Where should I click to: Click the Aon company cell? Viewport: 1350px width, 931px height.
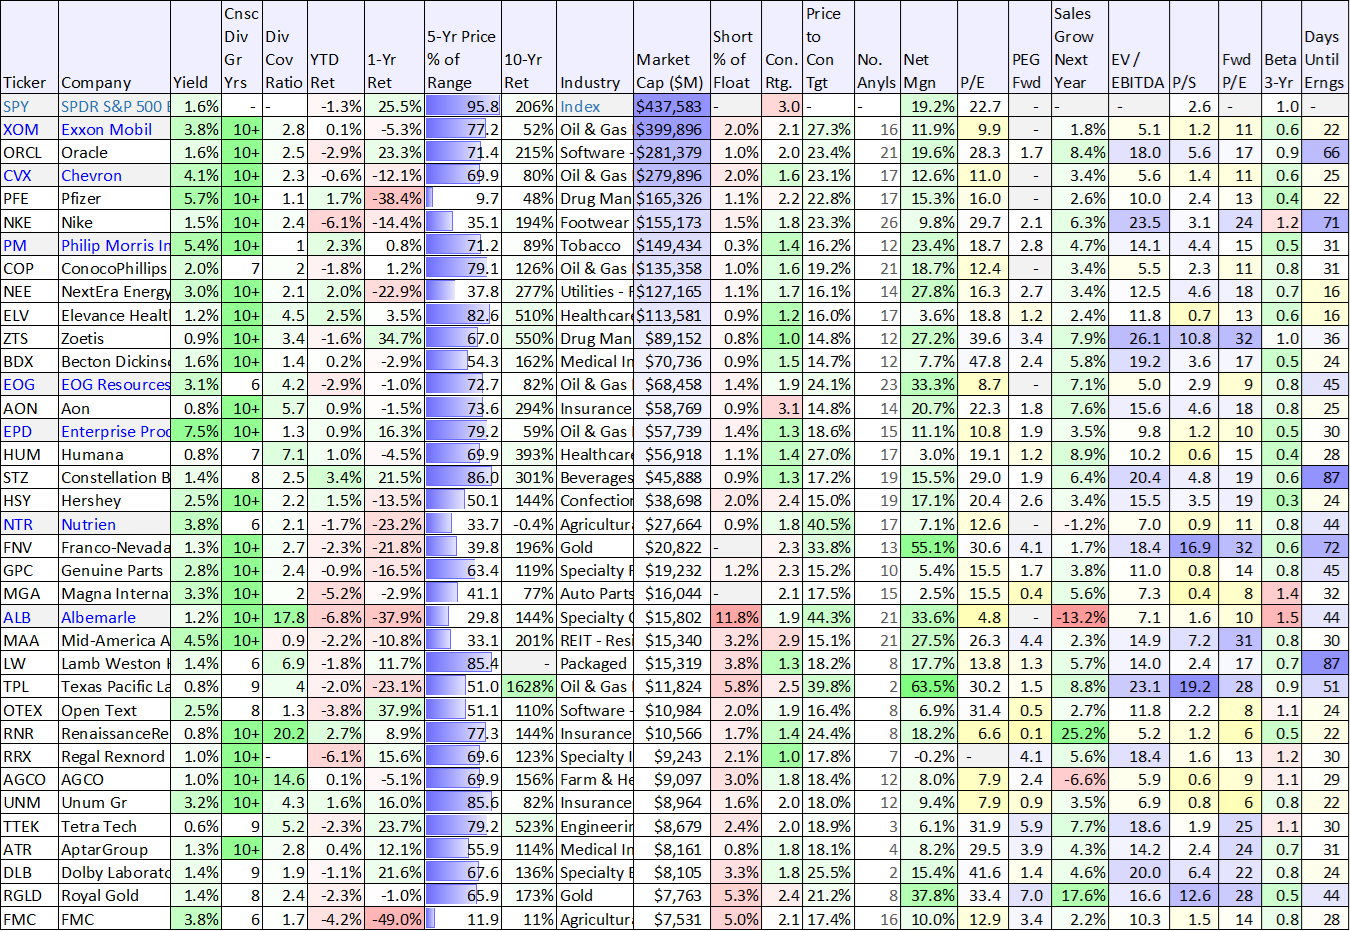click(x=114, y=408)
